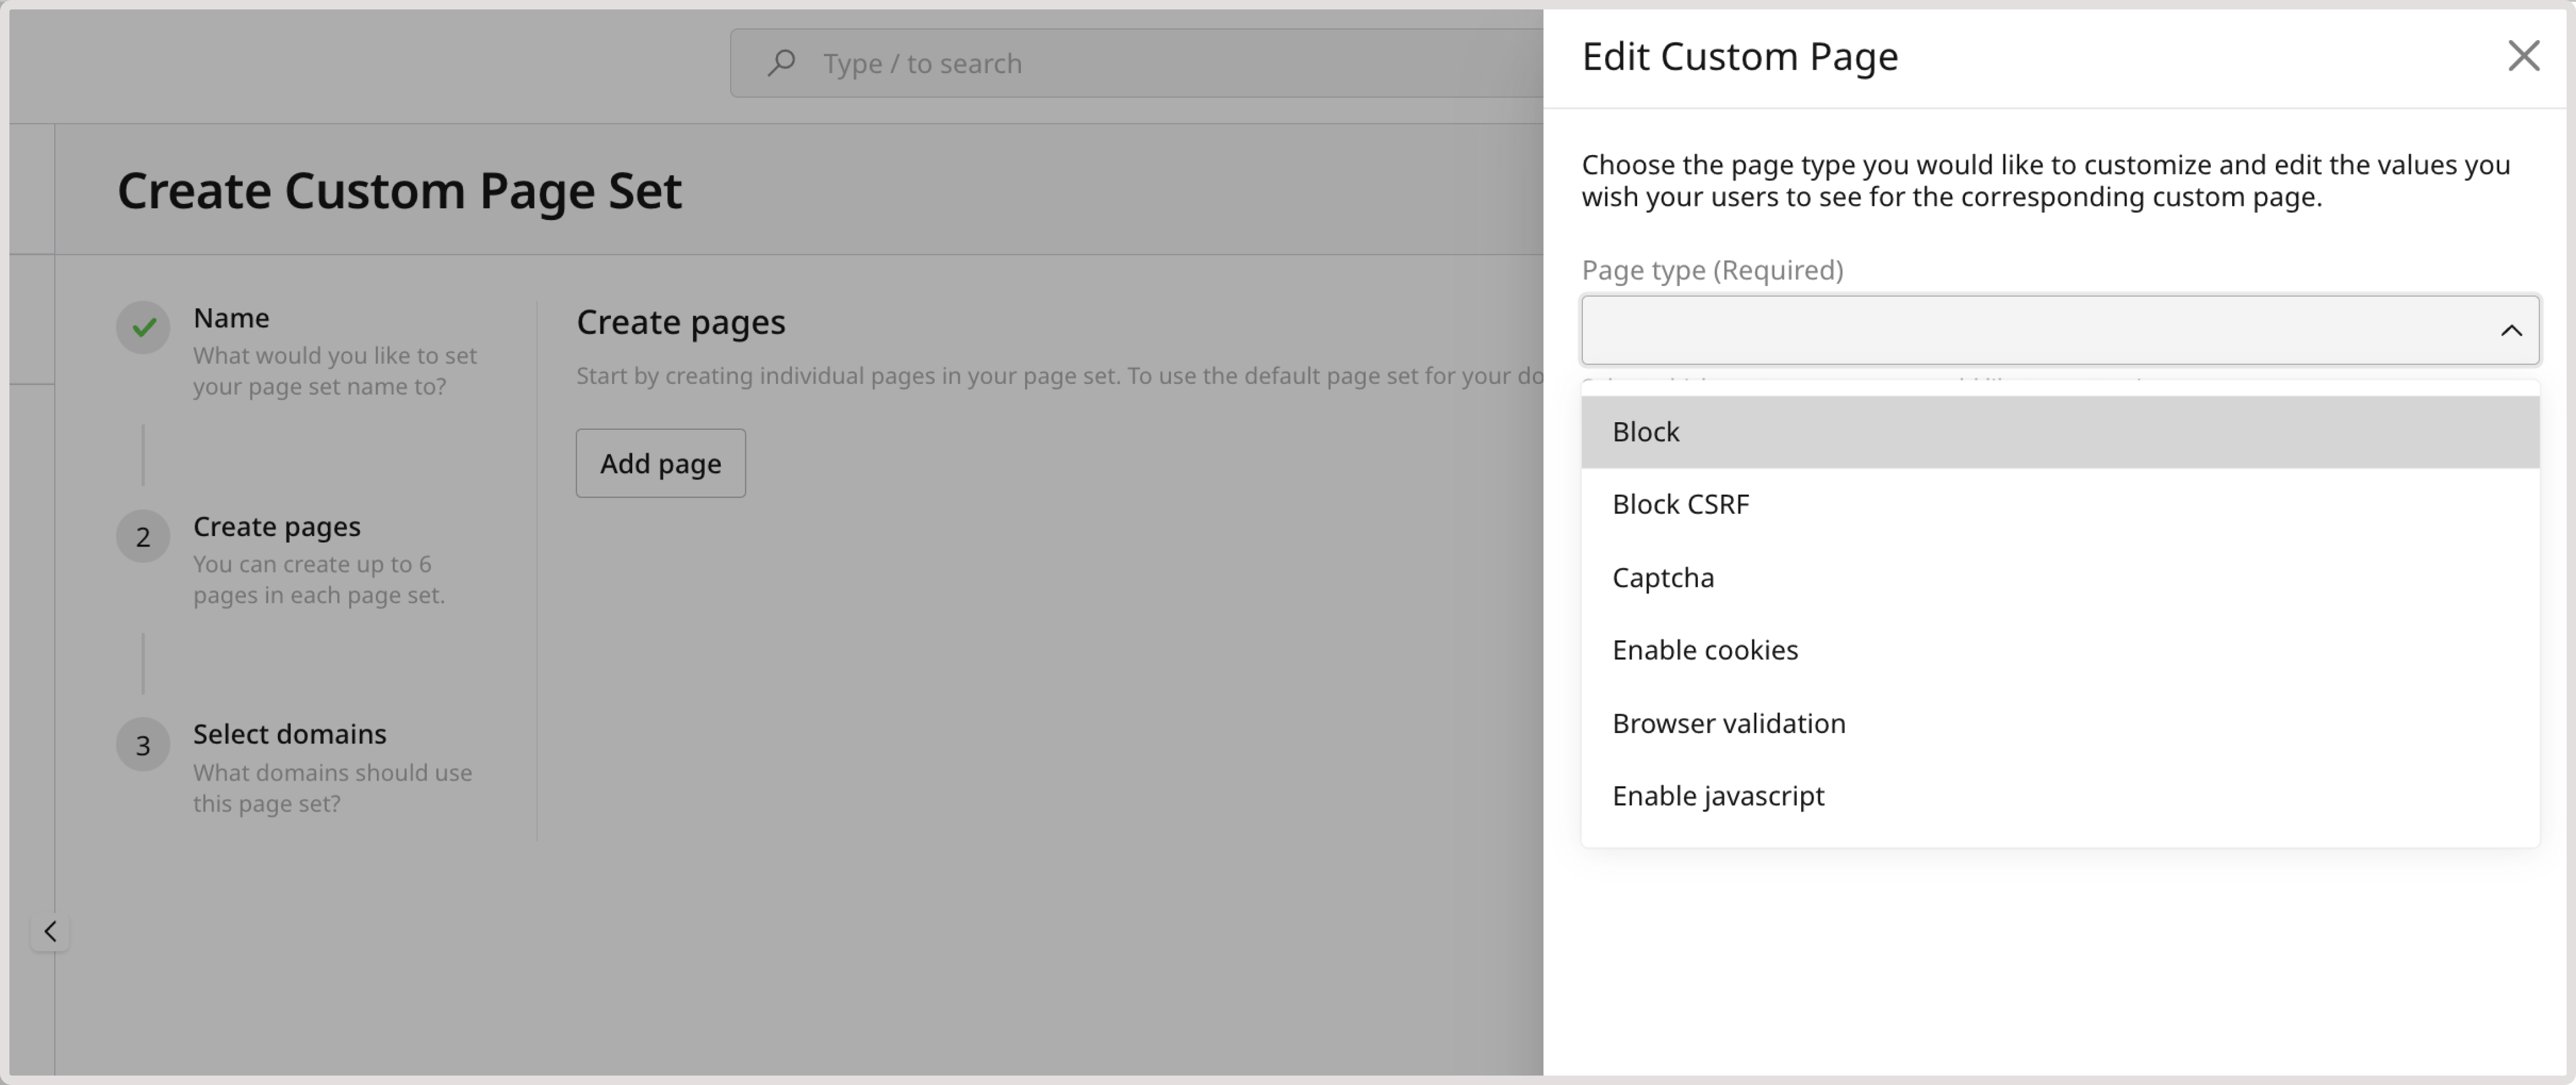The height and width of the screenshot is (1085, 2576).
Task: Click the Create pages heading in sidebar
Action: pyautogui.click(x=276, y=526)
